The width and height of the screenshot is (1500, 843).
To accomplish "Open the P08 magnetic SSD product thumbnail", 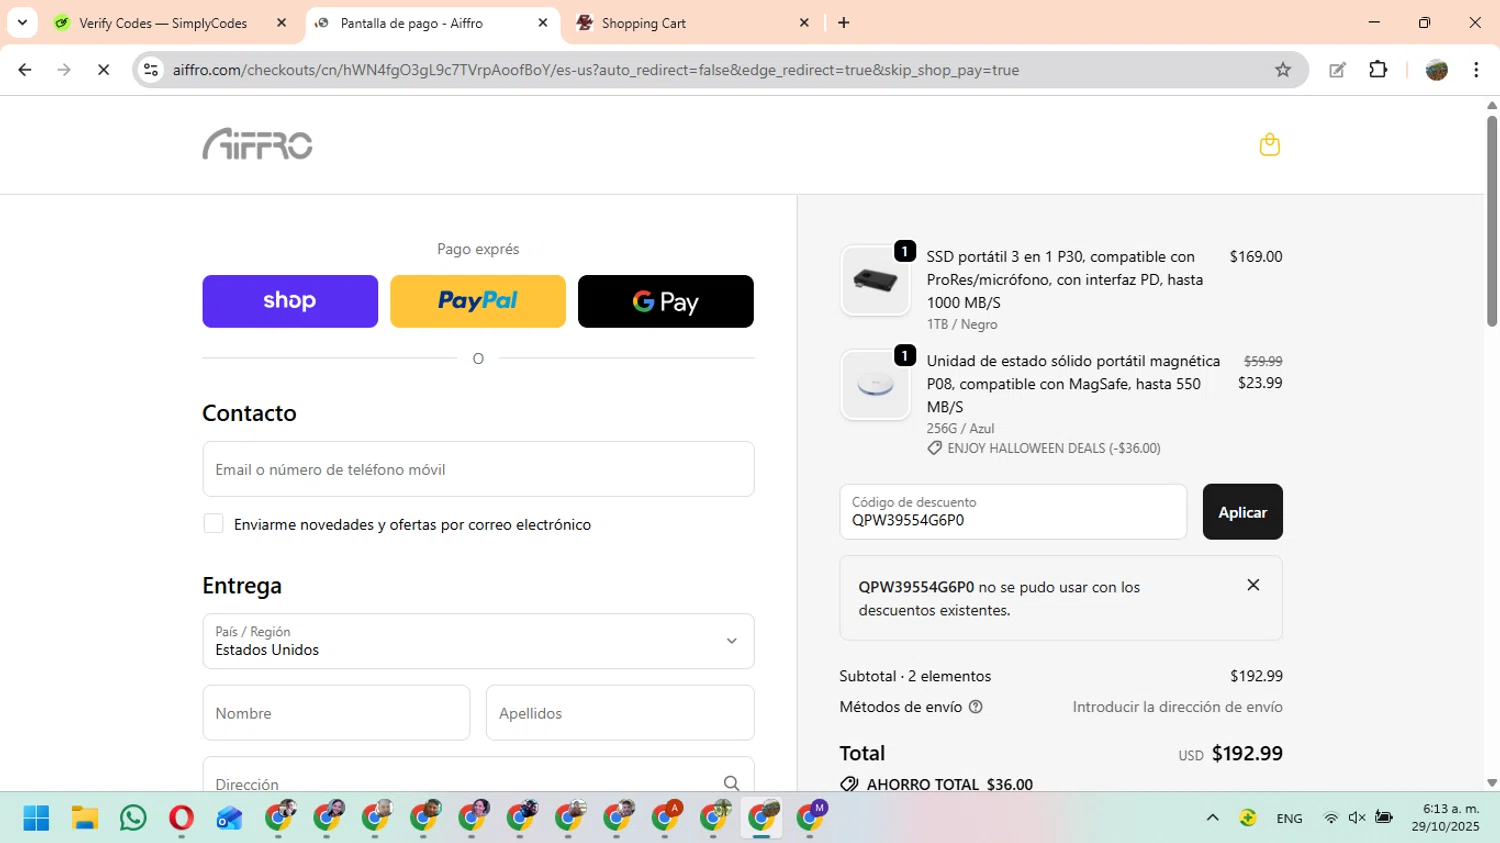I will click(x=875, y=385).
